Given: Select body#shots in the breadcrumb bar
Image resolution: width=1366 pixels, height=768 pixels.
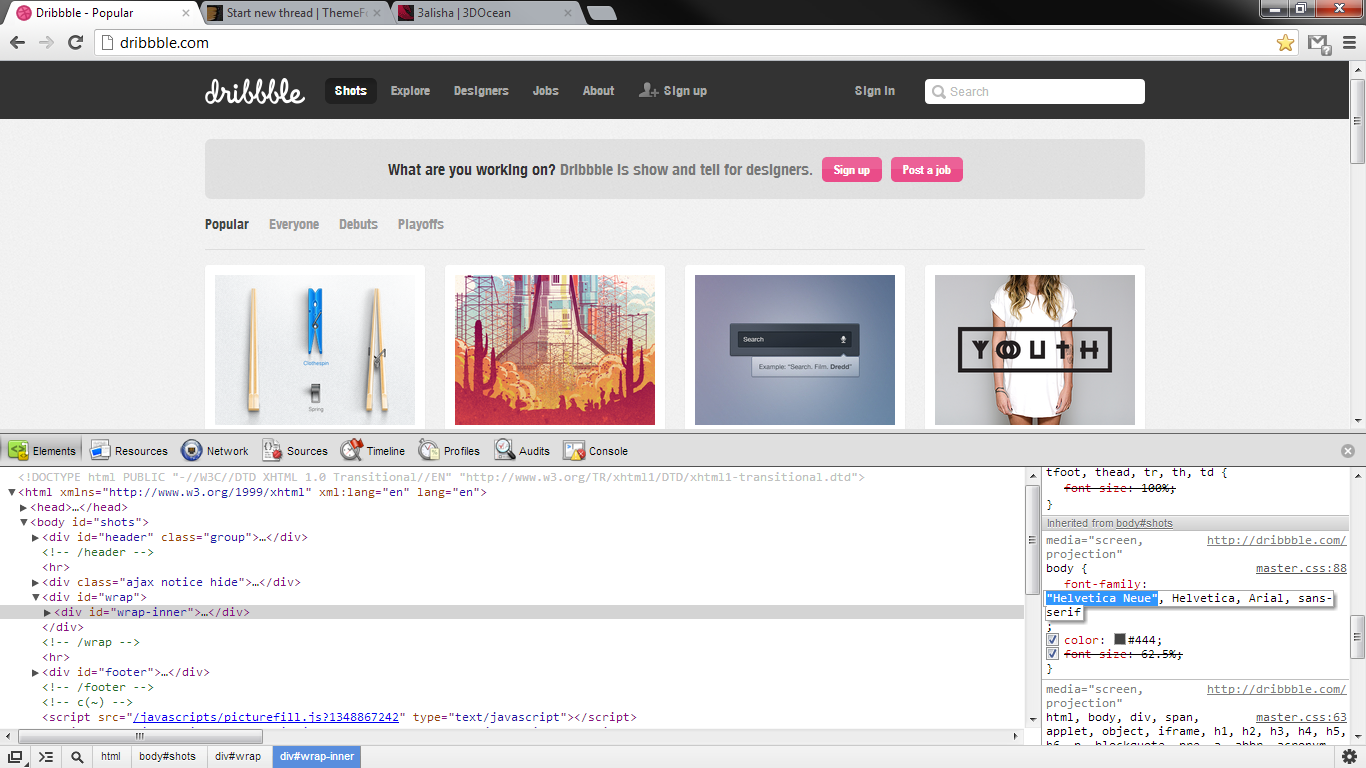Looking at the screenshot, I should 167,757.
